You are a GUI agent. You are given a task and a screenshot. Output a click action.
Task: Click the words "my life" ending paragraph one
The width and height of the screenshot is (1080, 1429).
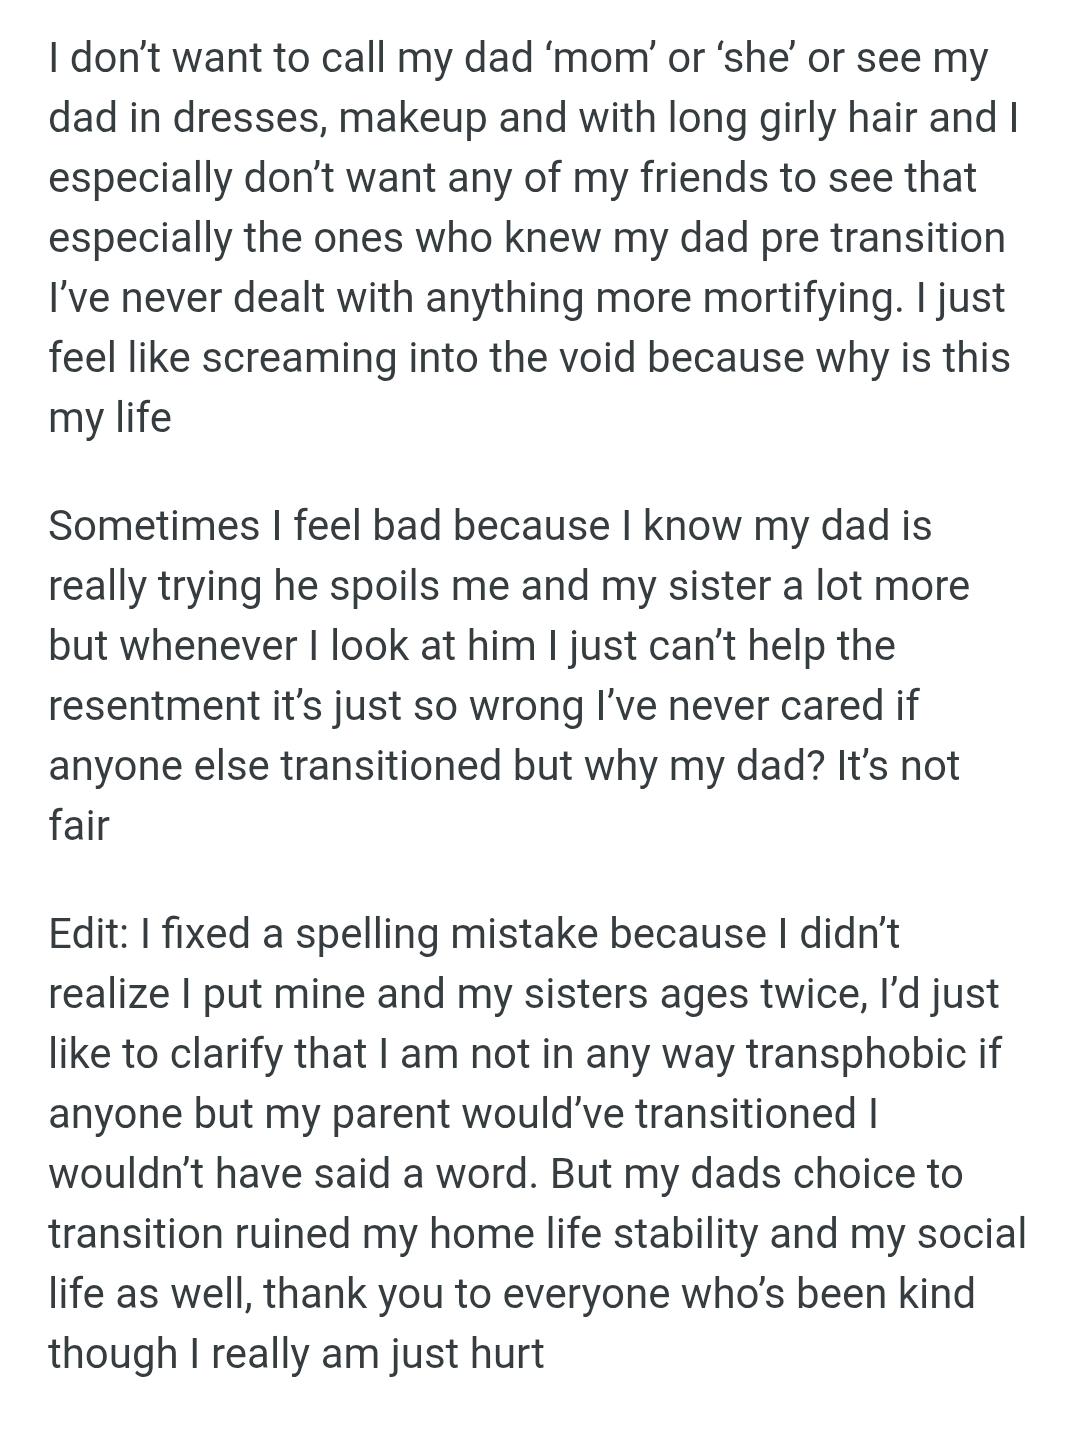[x=110, y=418]
